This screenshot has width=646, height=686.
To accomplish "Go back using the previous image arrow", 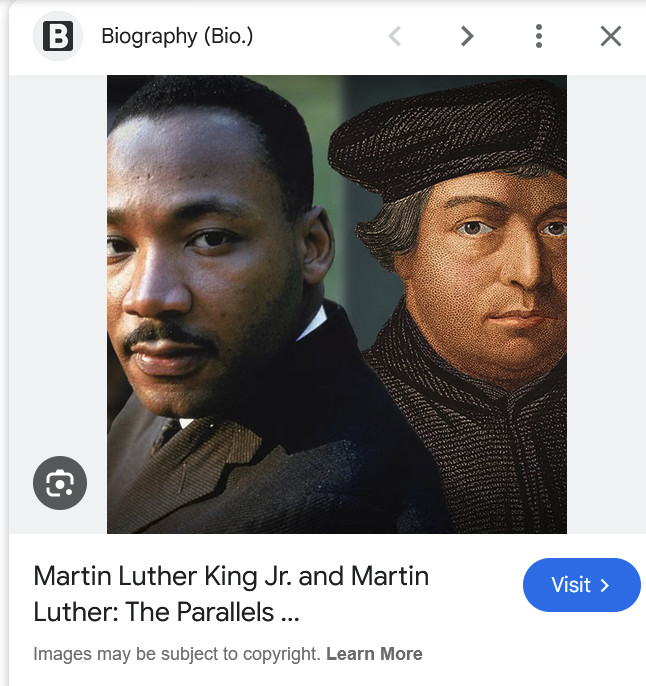I will coord(395,36).
